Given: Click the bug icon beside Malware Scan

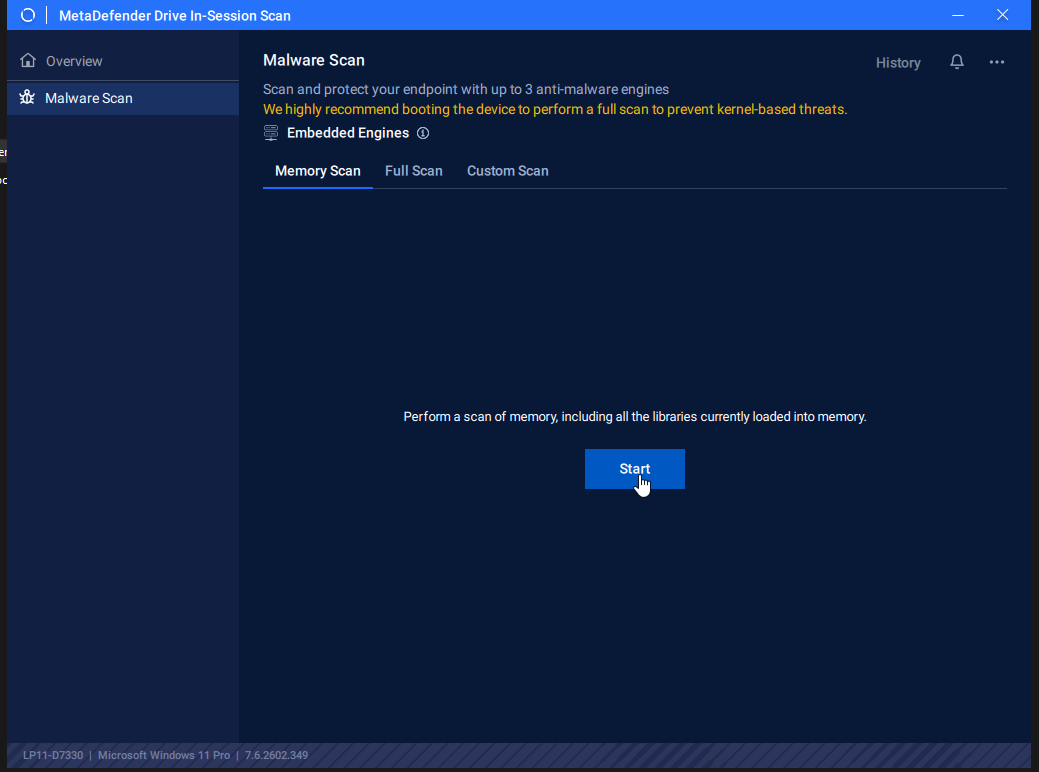Looking at the screenshot, I should click(28, 98).
